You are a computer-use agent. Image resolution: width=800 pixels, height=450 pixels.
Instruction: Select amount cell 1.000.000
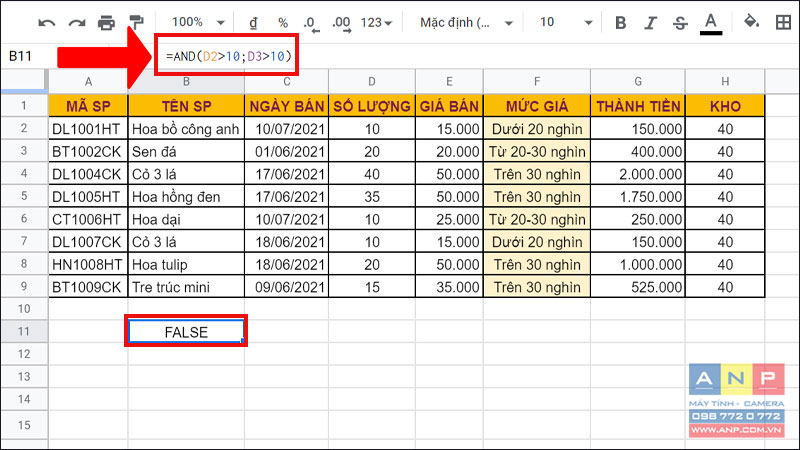[x=638, y=264]
